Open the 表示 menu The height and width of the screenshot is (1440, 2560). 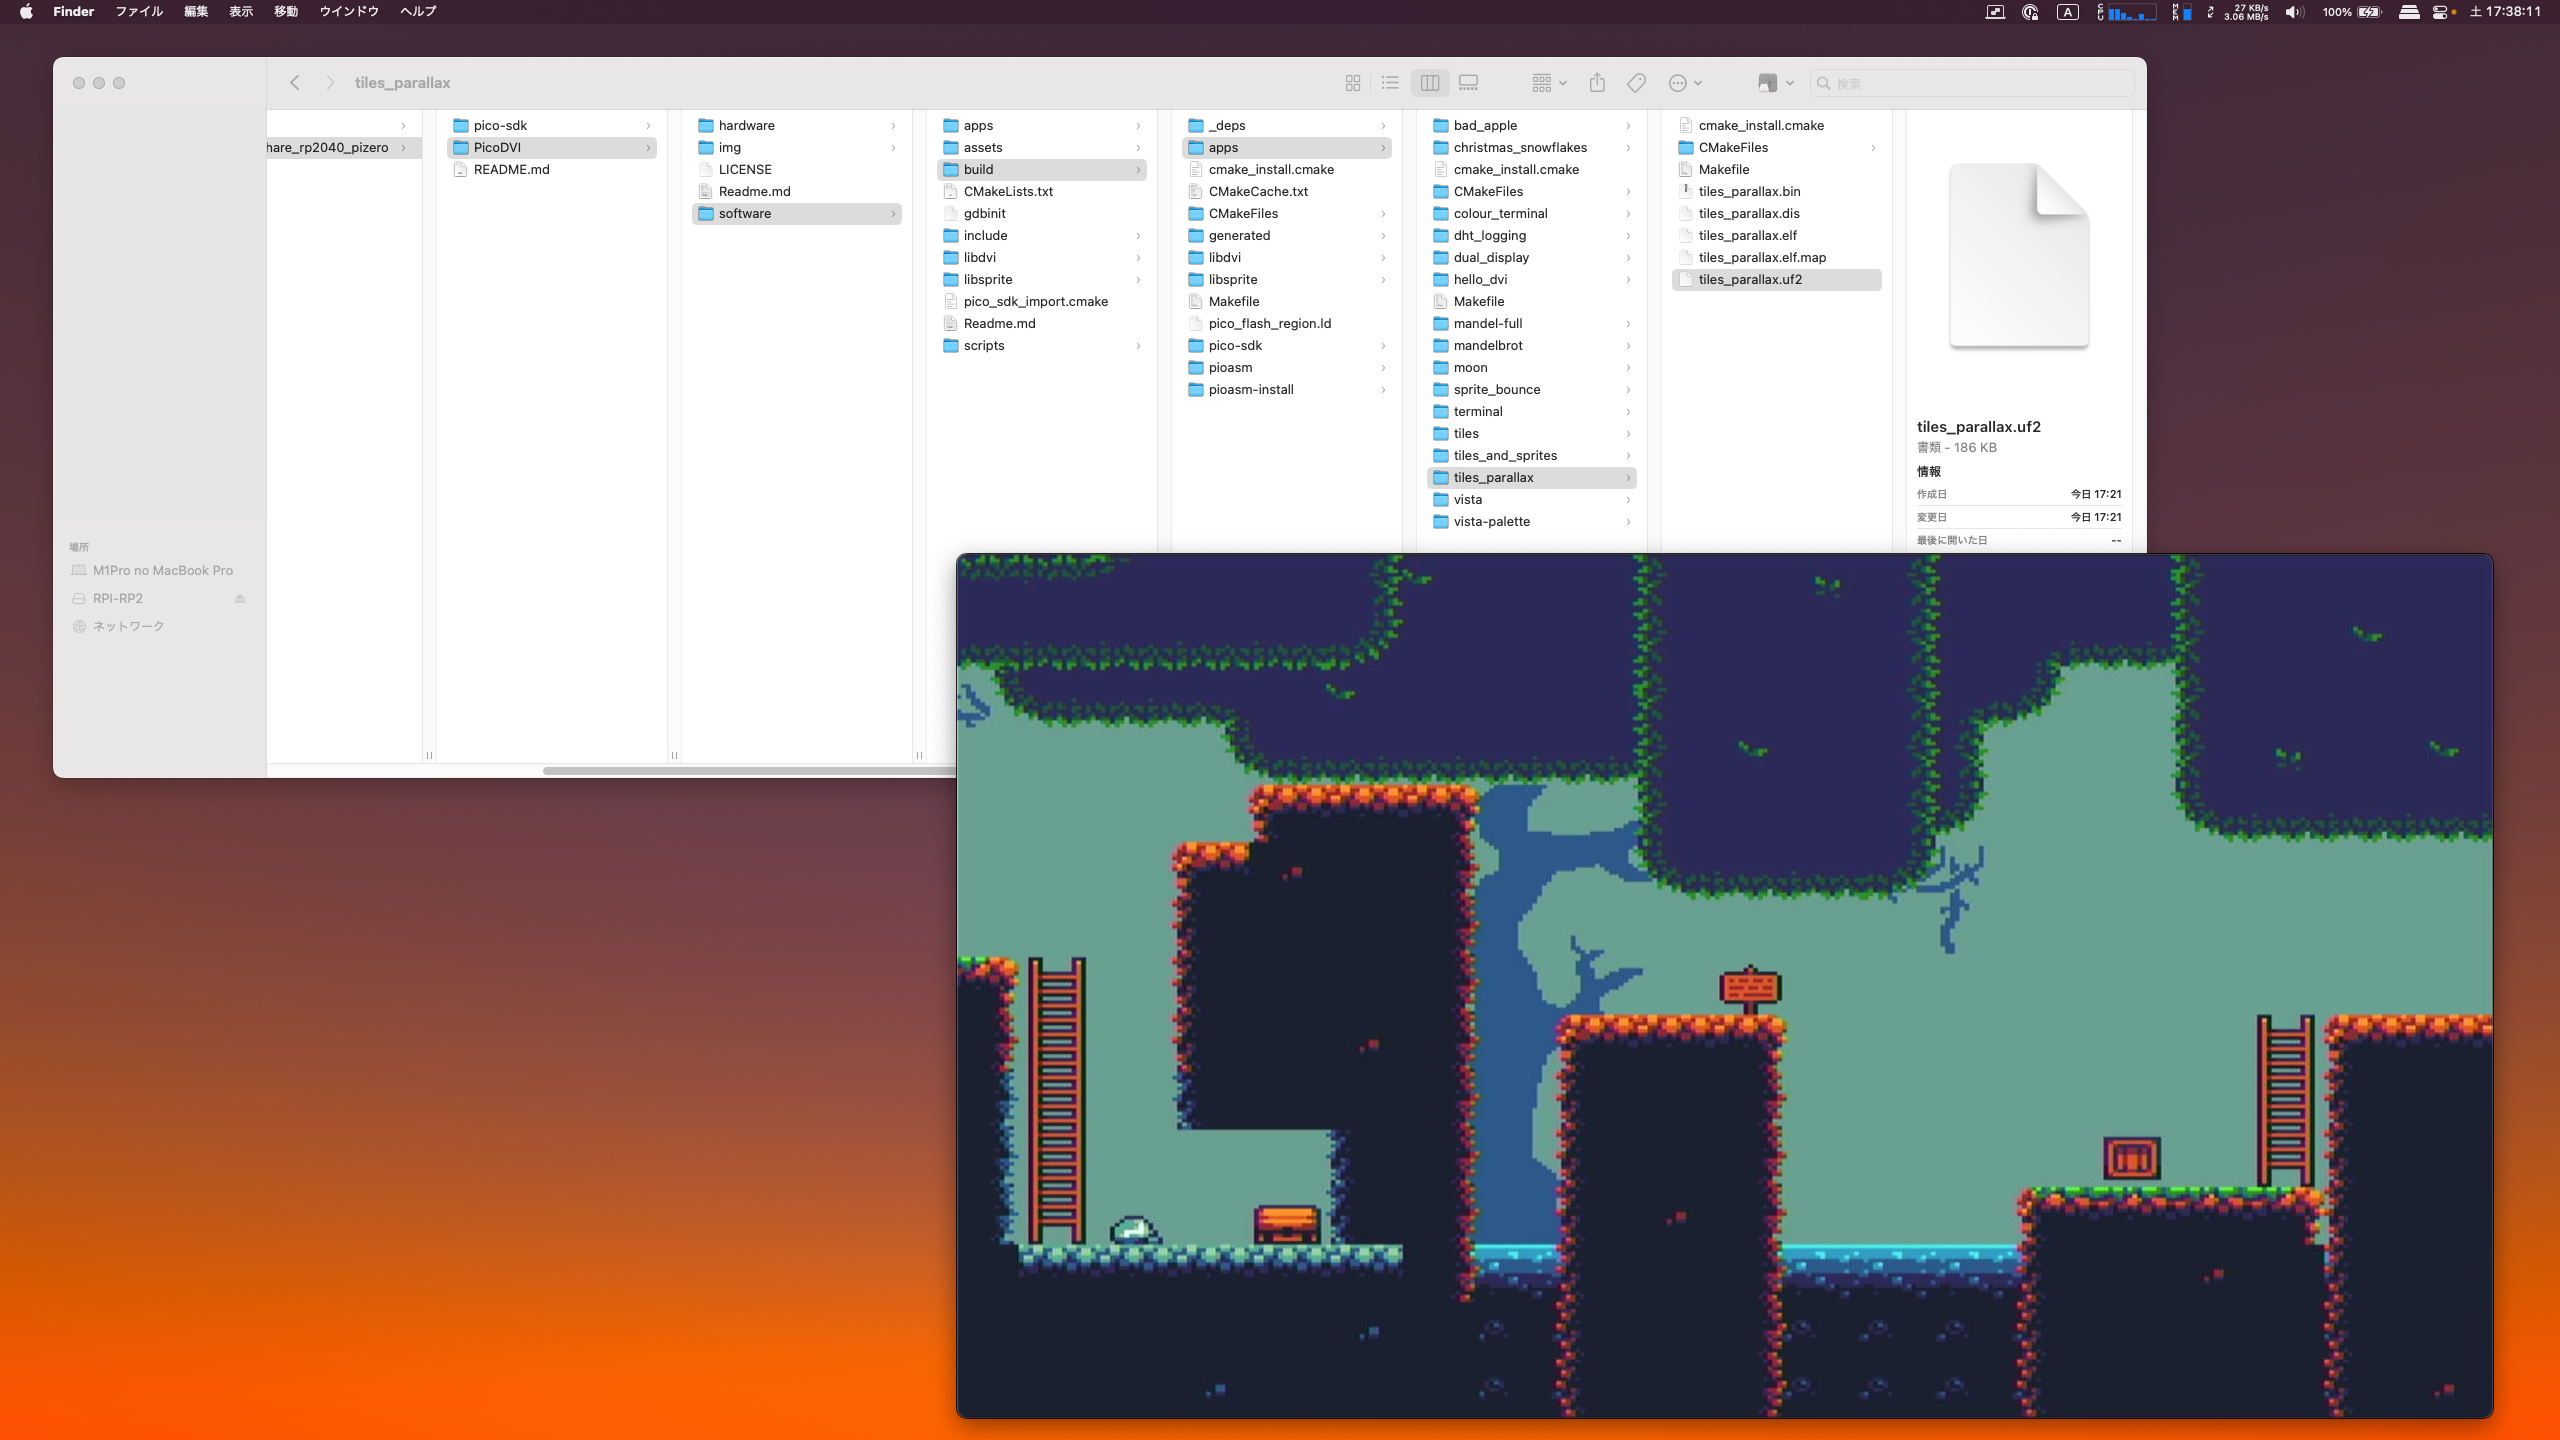[x=241, y=12]
